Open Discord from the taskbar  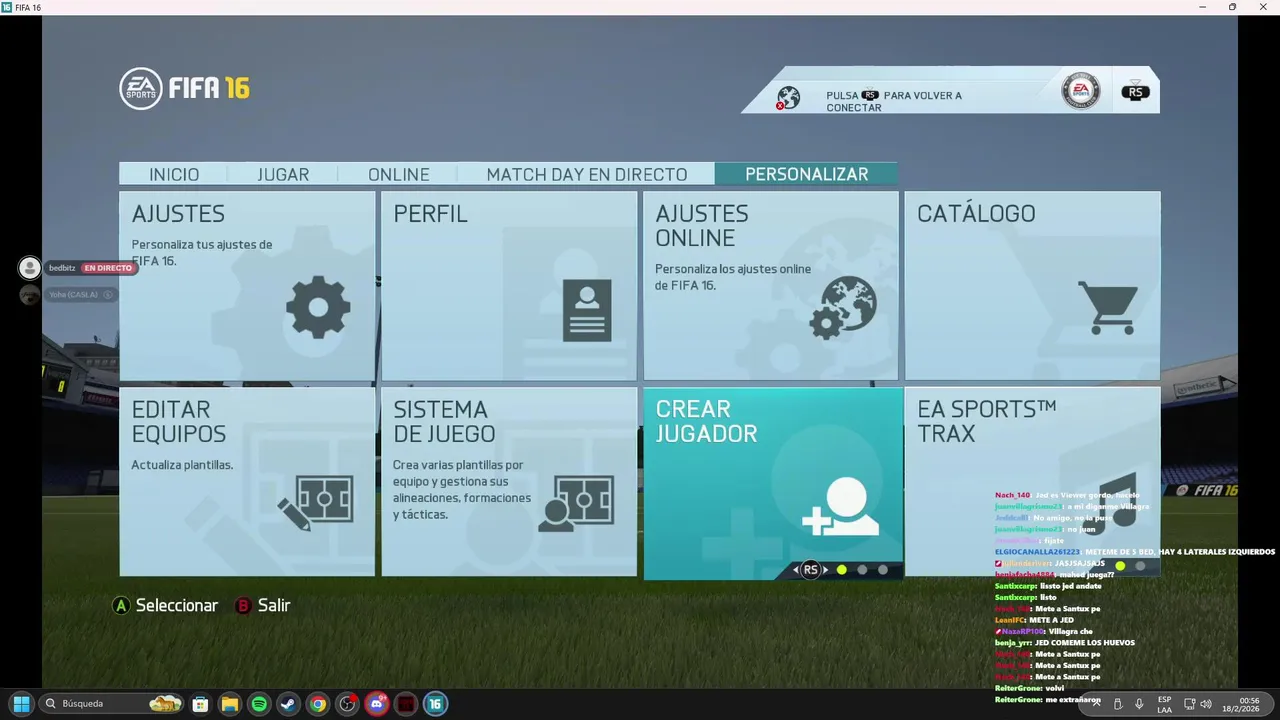click(x=376, y=704)
